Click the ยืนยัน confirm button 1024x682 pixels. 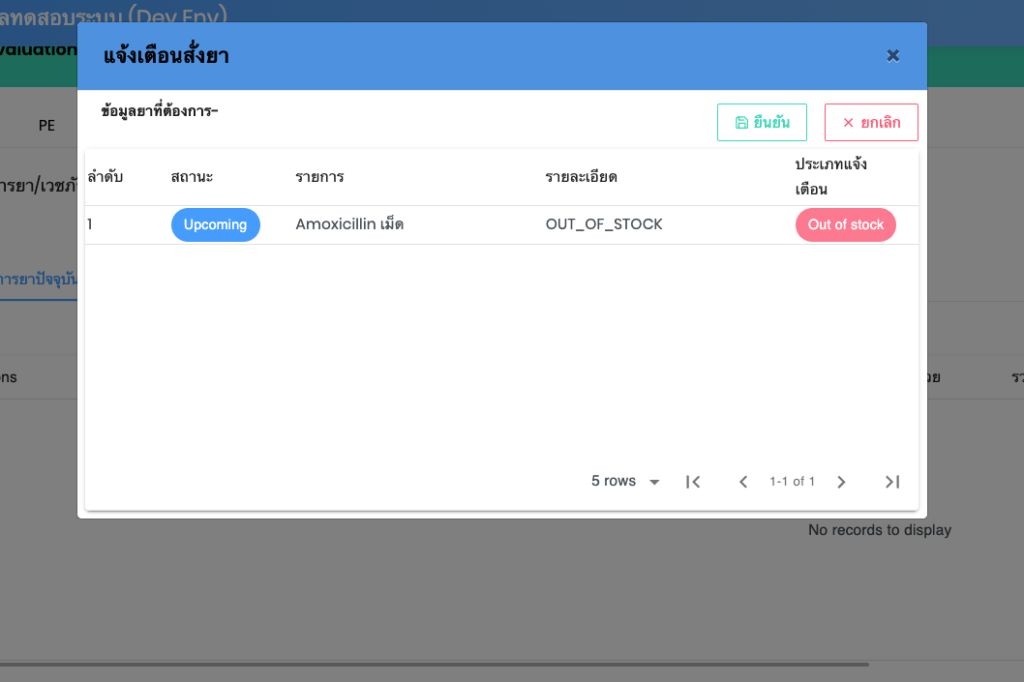click(761, 122)
